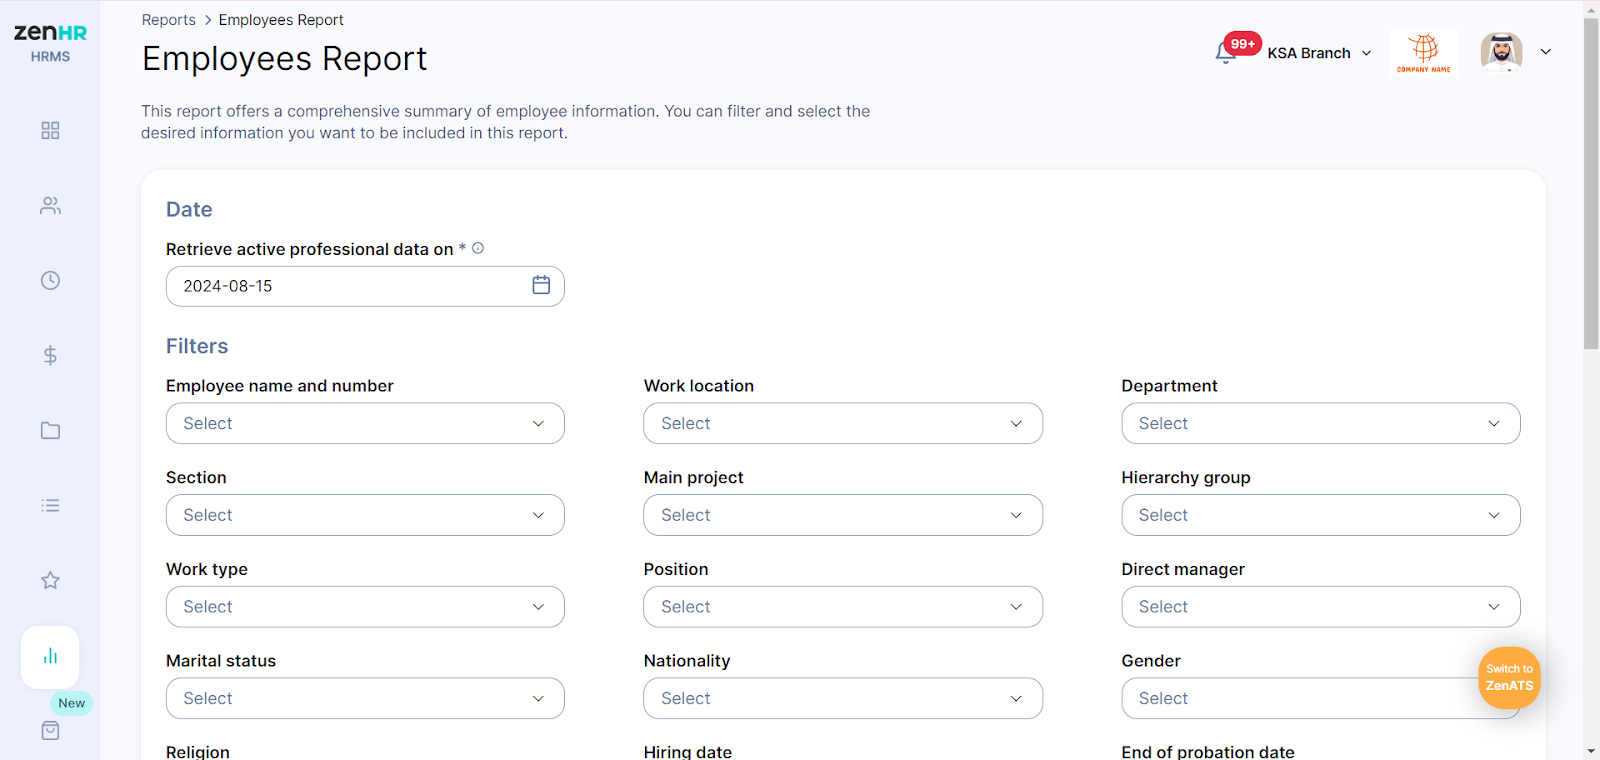Click the Hiring date filter label

(688, 752)
